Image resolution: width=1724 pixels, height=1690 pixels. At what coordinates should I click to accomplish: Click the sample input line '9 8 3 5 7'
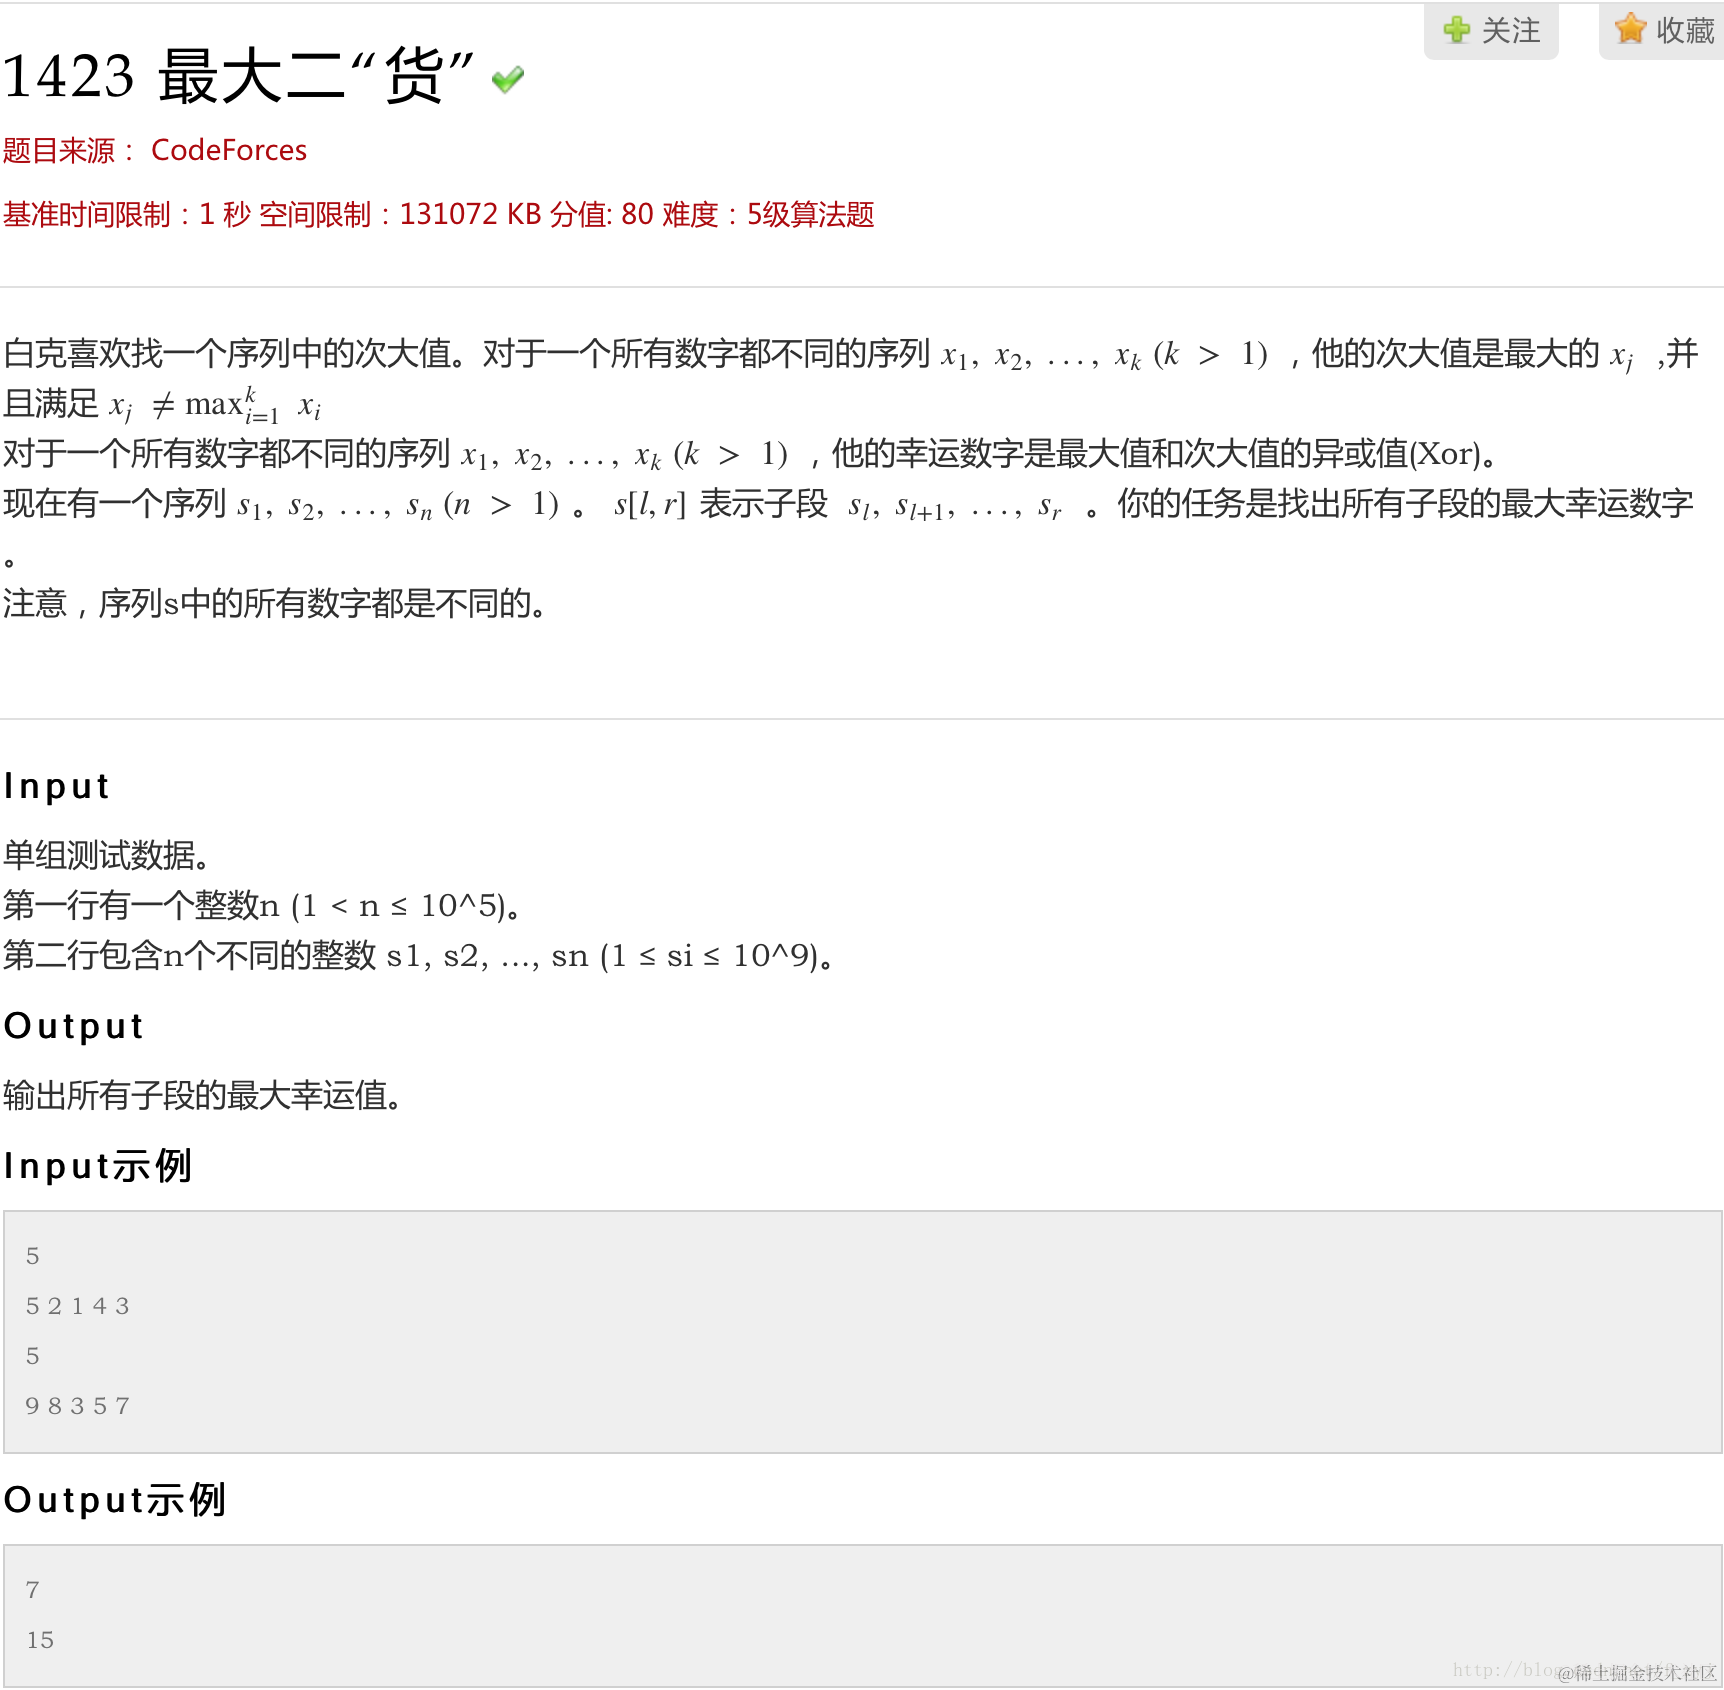(78, 1406)
